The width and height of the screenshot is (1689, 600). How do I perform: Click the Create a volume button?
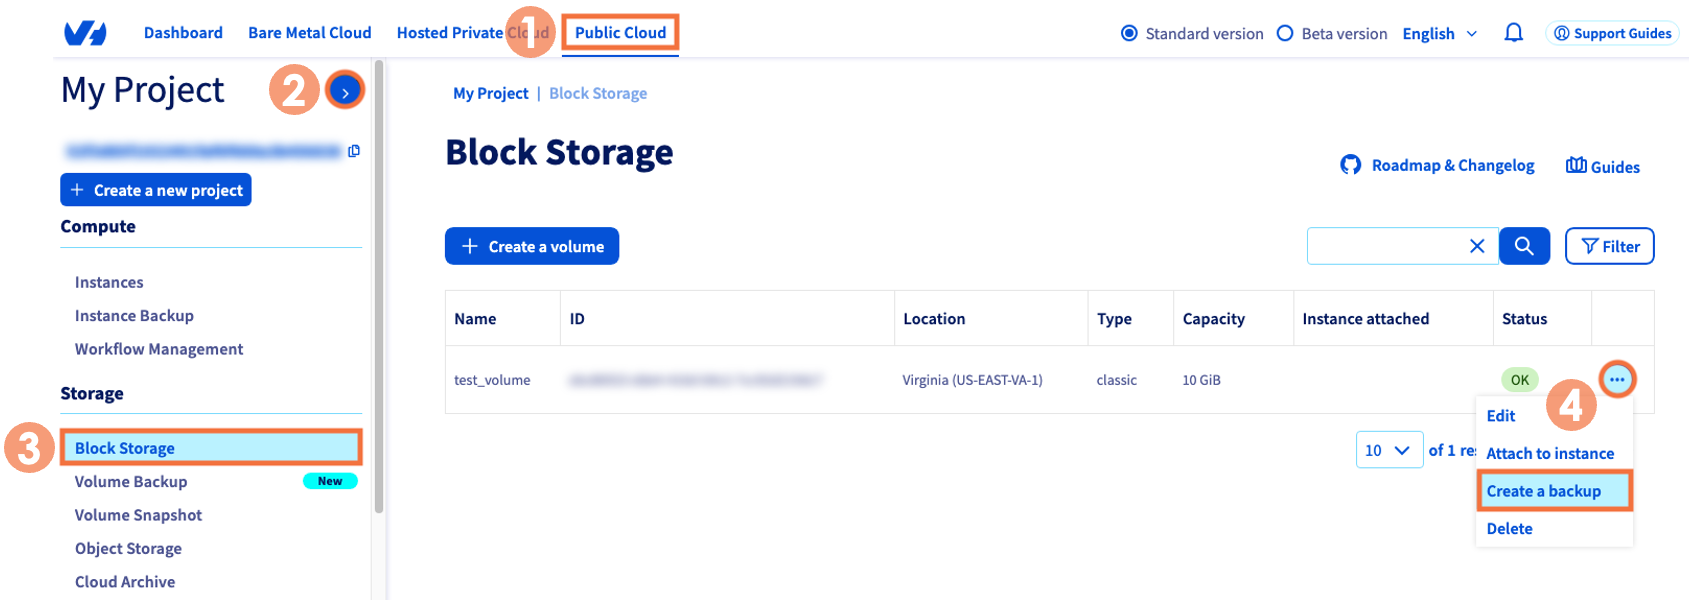[x=532, y=246]
